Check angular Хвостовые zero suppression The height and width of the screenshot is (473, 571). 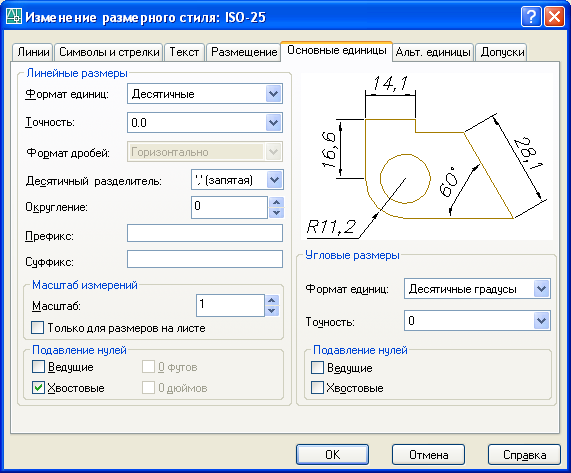[317, 388]
